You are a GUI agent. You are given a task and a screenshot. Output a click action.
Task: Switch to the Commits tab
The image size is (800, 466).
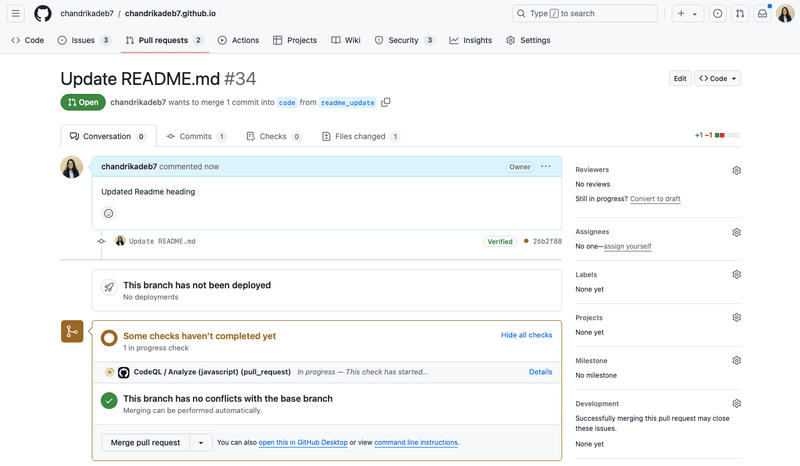point(196,136)
